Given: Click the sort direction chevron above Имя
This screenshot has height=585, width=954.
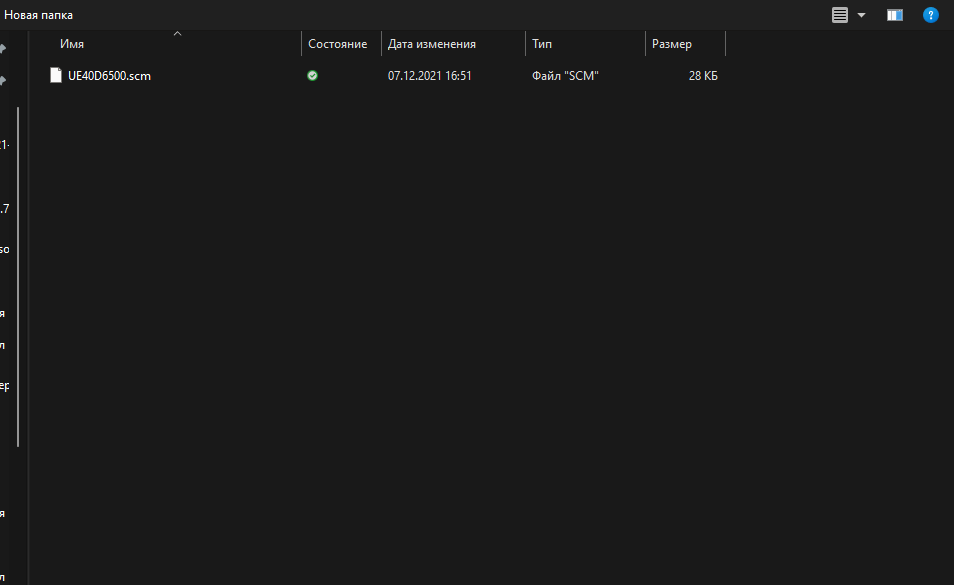Looking at the screenshot, I should (177, 34).
